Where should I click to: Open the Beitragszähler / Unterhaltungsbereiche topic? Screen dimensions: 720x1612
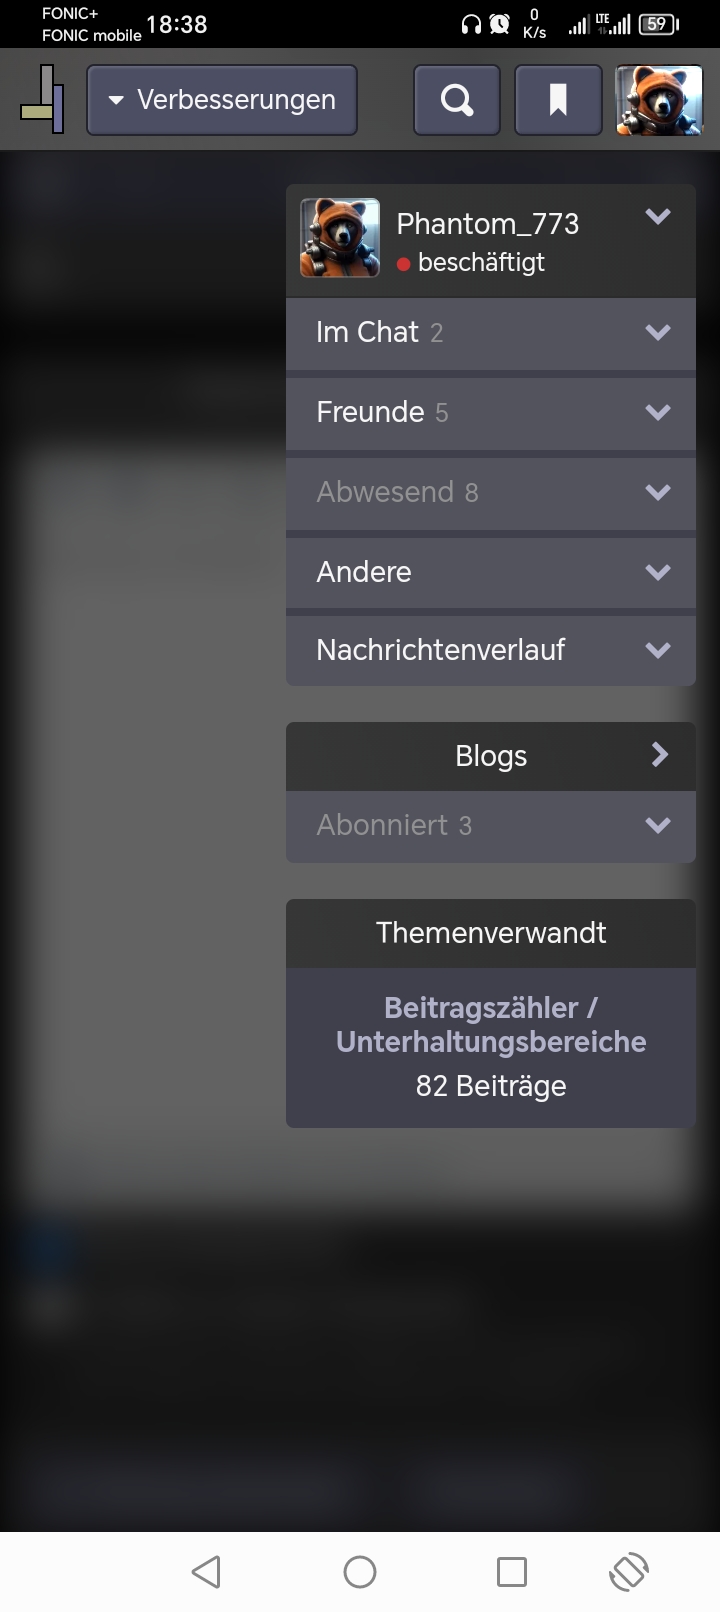click(x=491, y=1025)
